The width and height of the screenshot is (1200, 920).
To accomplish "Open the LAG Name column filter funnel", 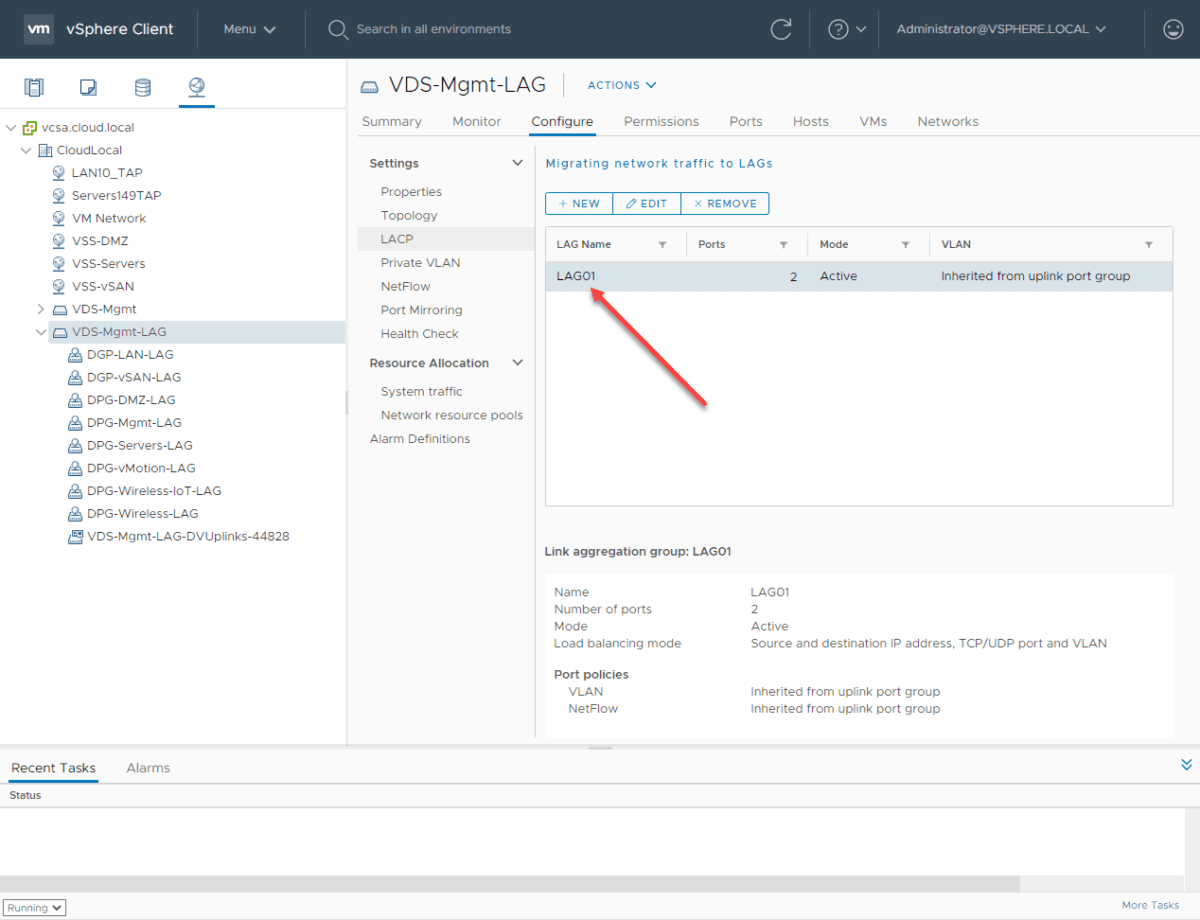I will pos(662,244).
